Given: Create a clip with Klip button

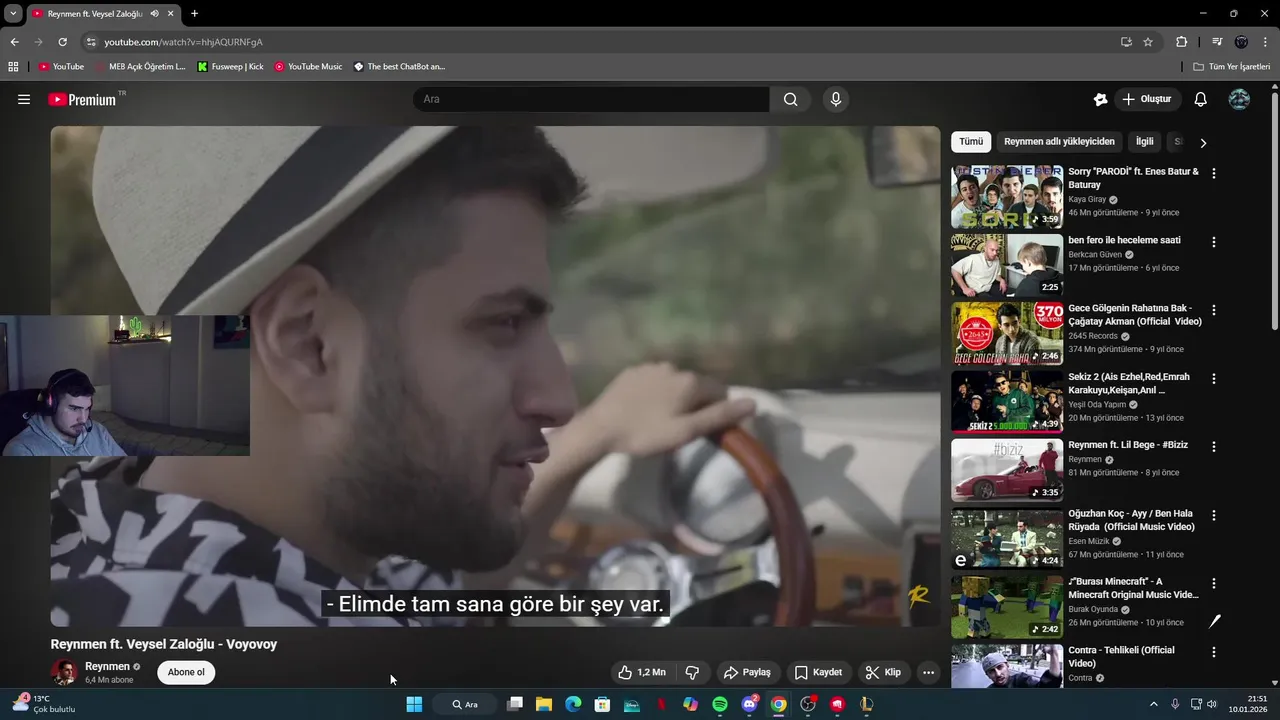Looking at the screenshot, I should 883,672.
